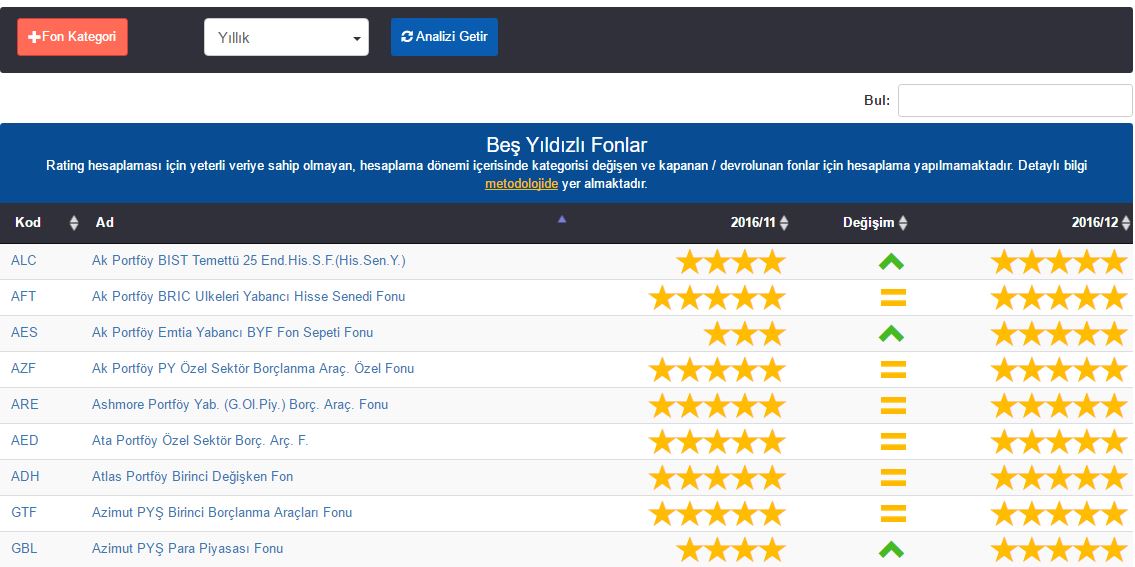Open fund code AFT
1135x567 pixels.
pos(23,296)
